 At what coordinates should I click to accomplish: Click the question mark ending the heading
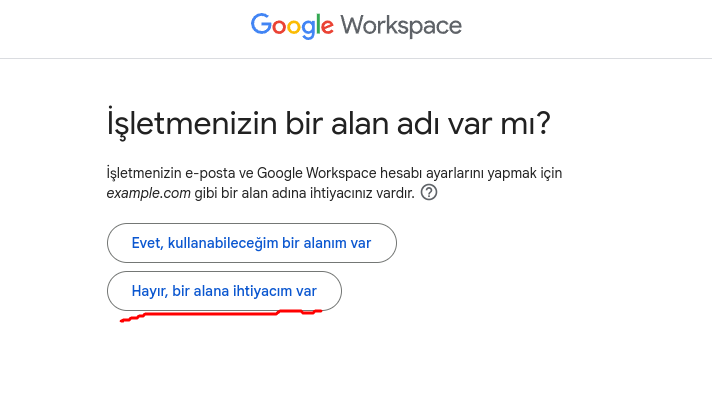[x=543, y=122]
